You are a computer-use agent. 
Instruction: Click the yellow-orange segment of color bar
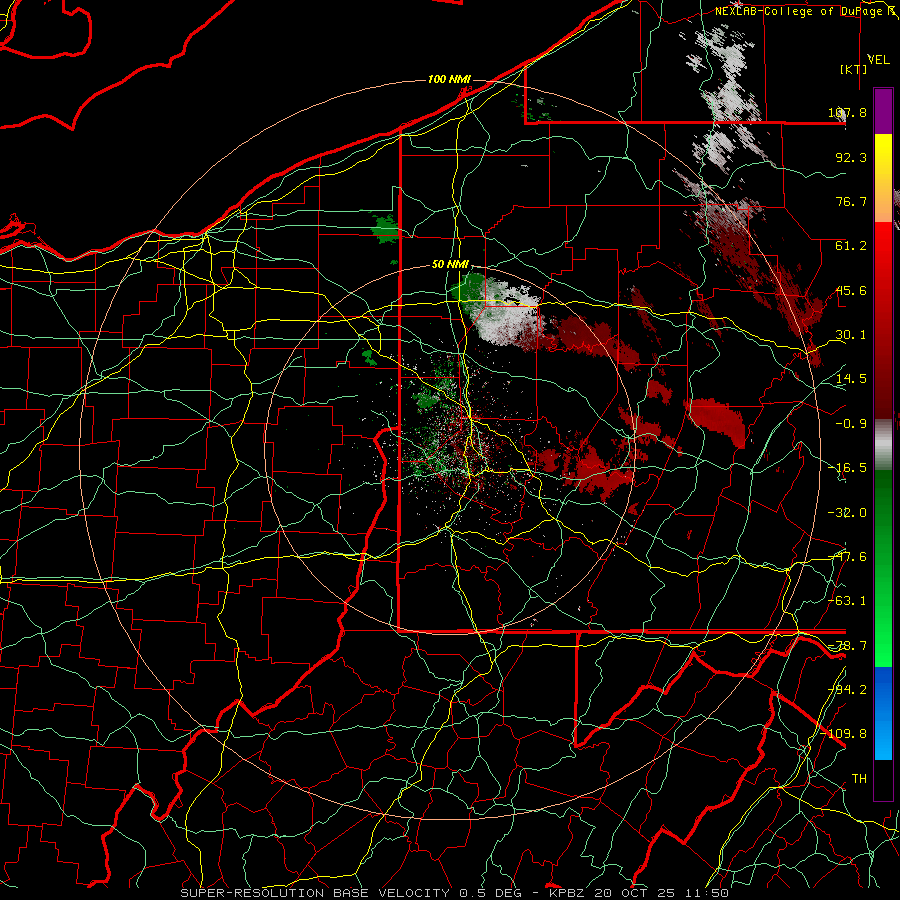(x=883, y=178)
